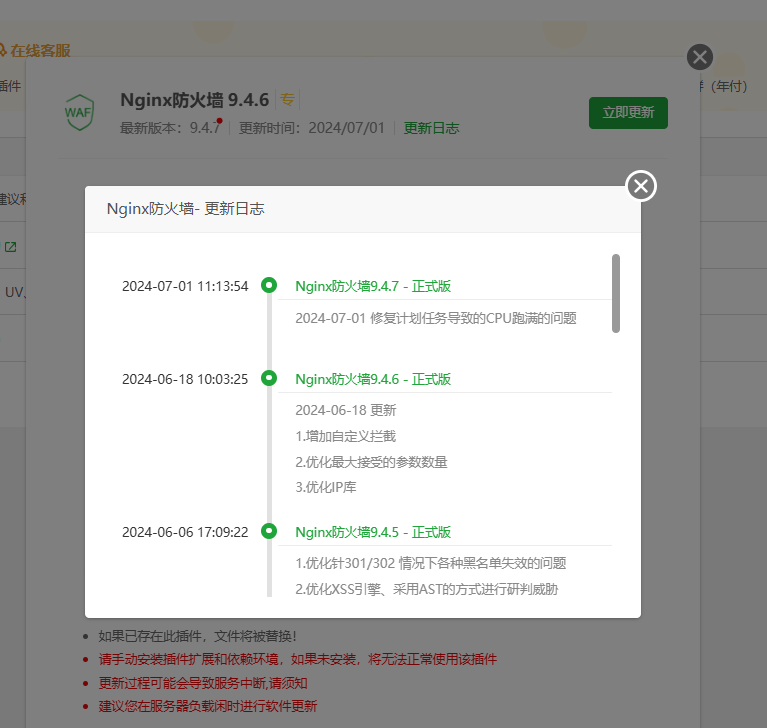767x728 pixels.
Task: Click the timeline marker for 9.4.5 release
Action: tap(269, 531)
